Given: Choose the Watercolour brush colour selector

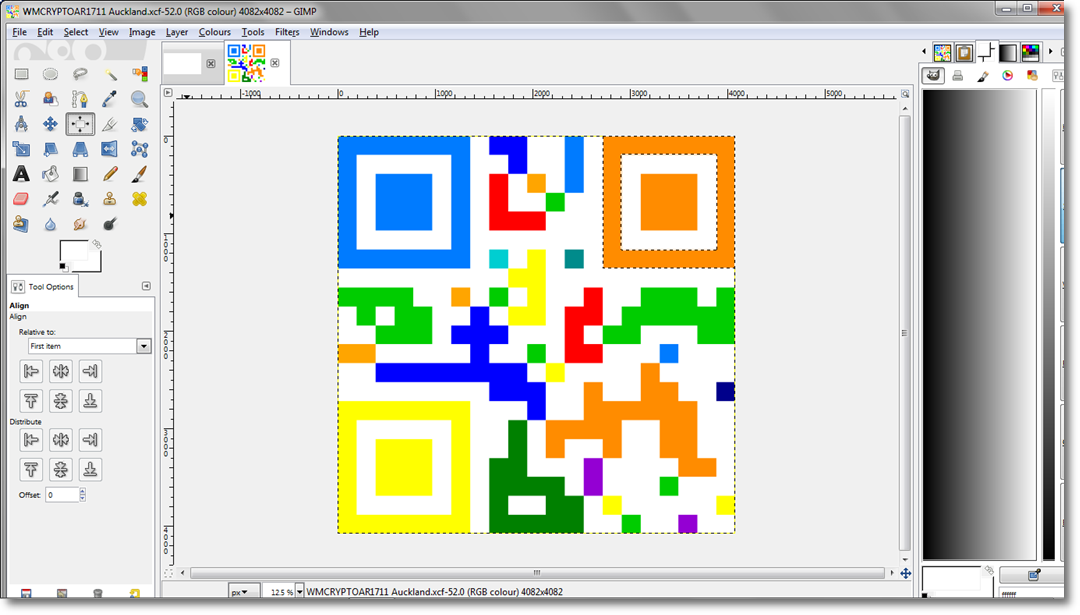Looking at the screenshot, I should (x=983, y=76).
